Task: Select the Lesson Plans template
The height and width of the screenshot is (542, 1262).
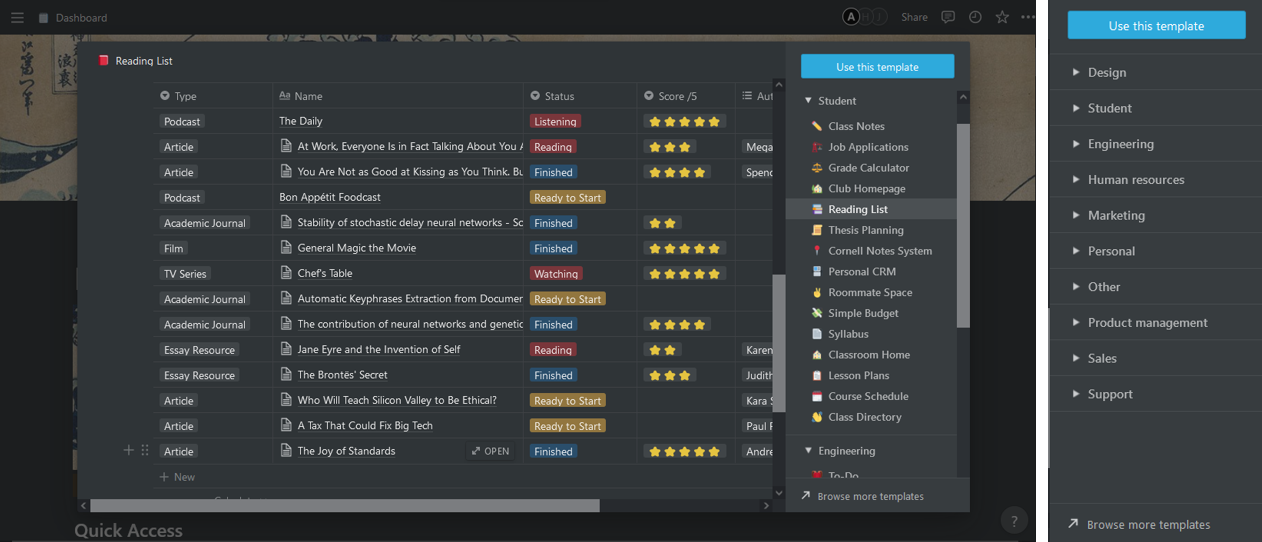Action: [871, 375]
